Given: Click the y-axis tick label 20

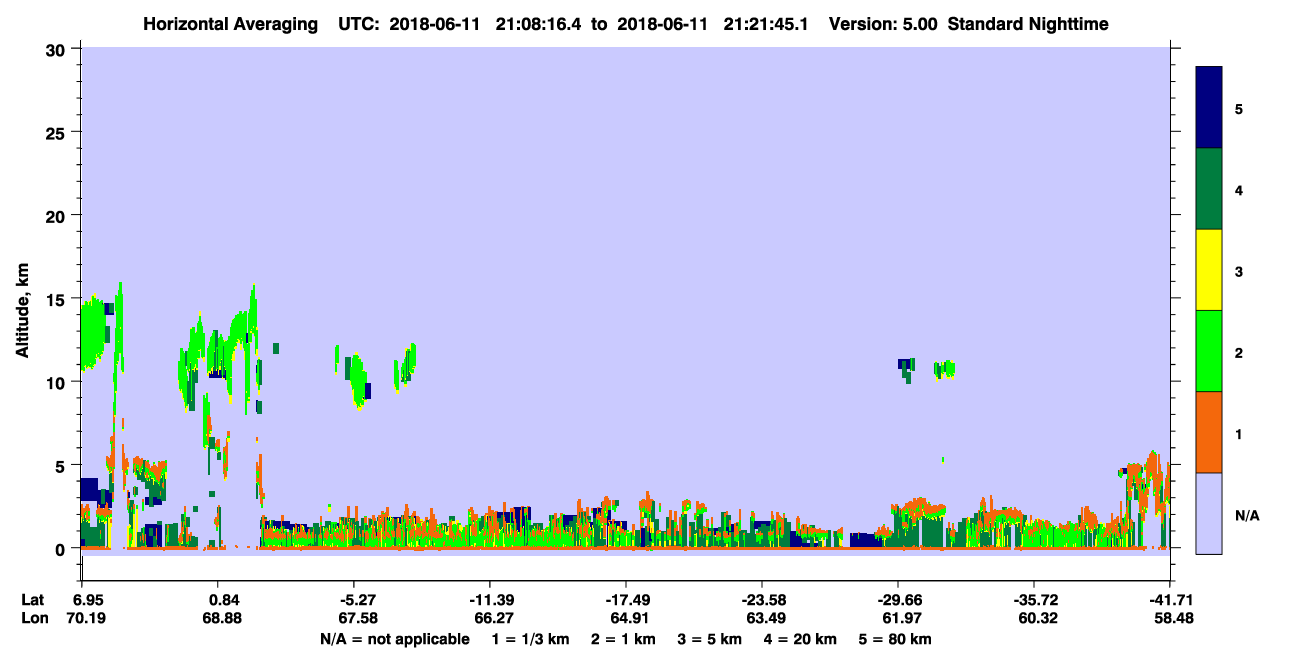Looking at the screenshot, I should tap(58, 215).
